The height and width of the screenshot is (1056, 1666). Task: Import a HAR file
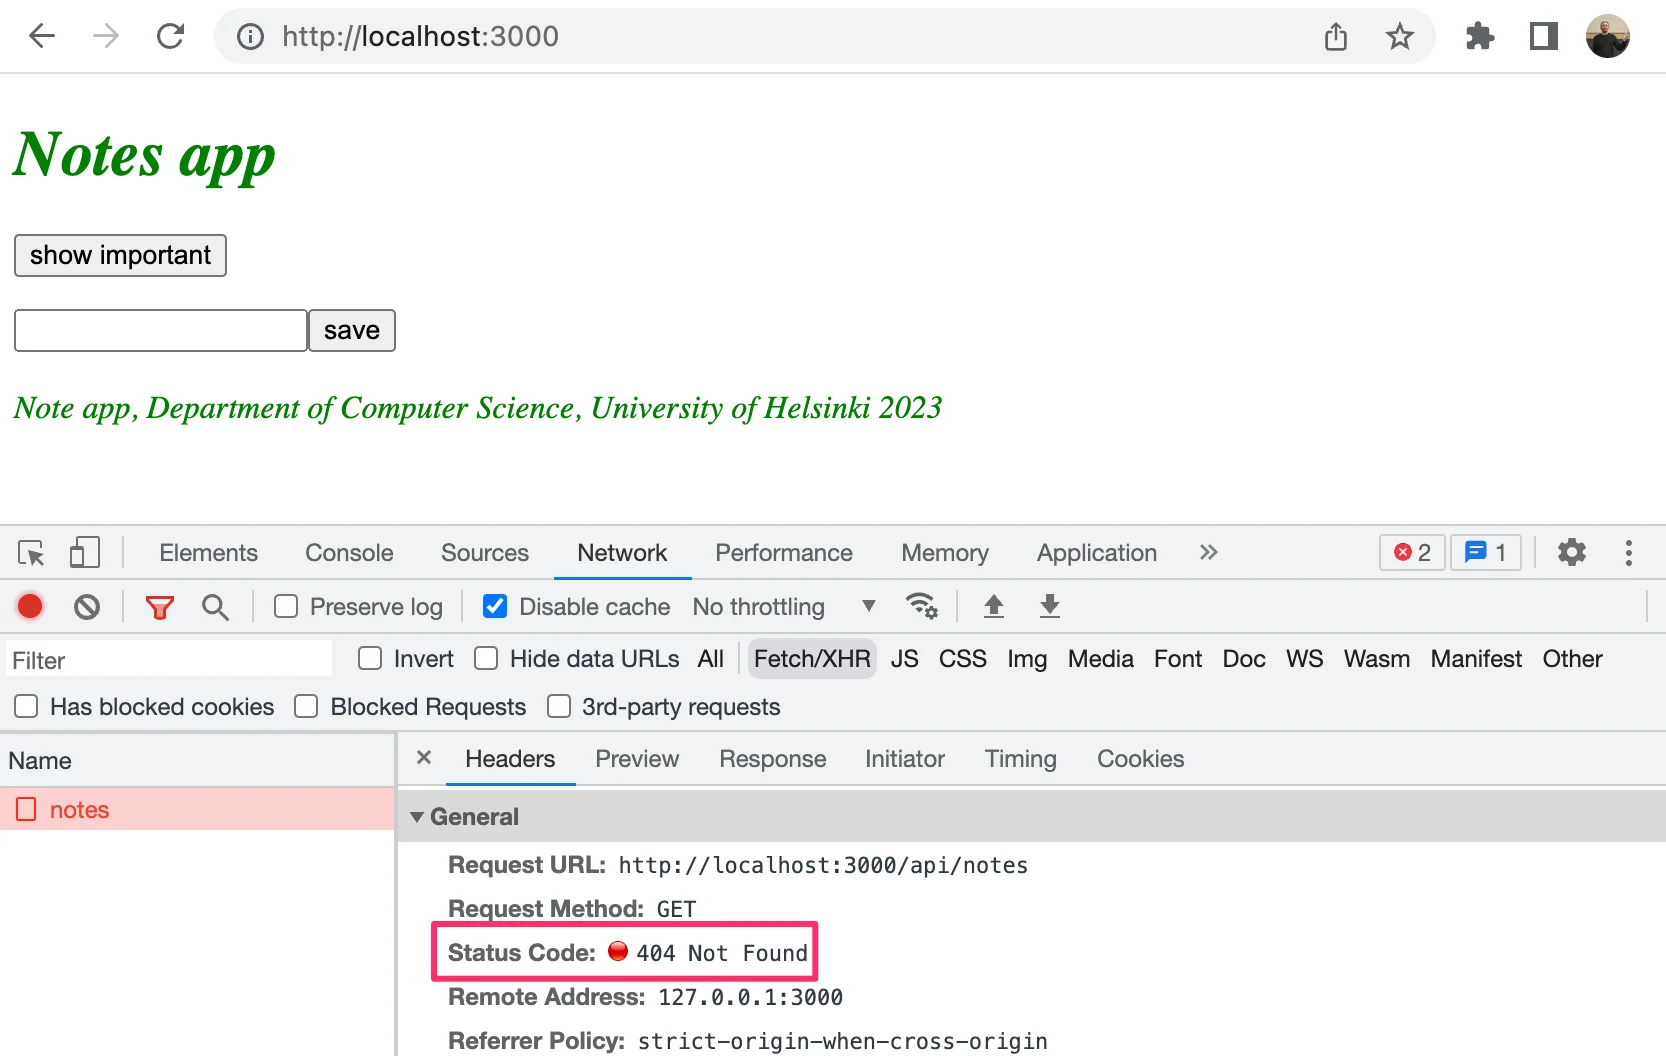point(994,606)
